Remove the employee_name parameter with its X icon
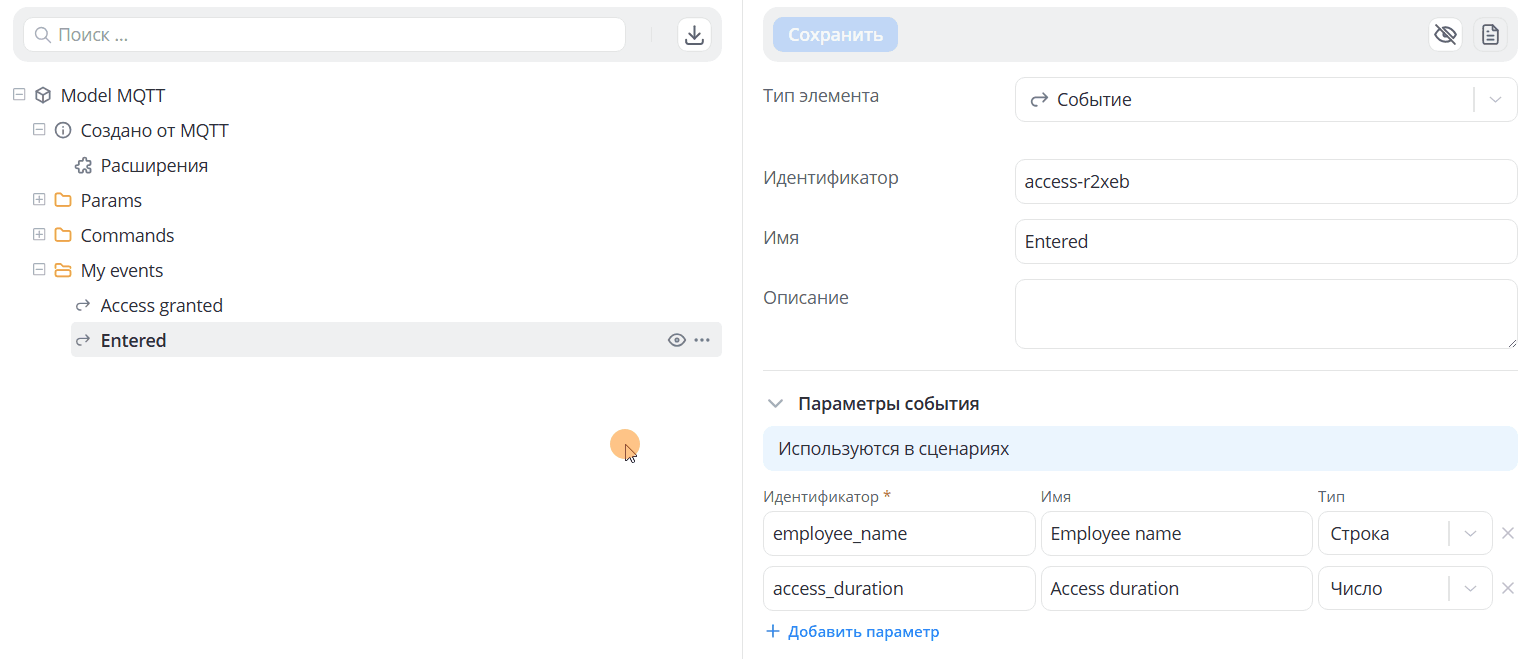Screen dimensions: 1532x659 coord(1508,533)
